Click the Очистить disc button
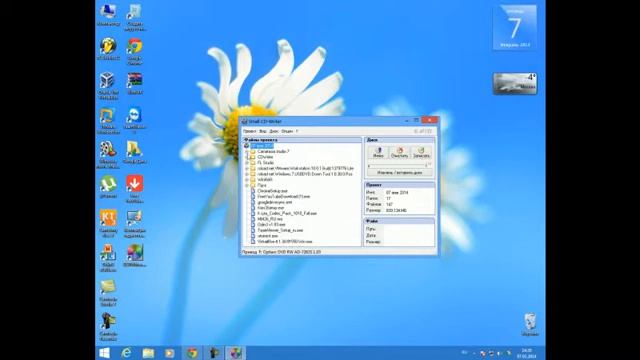Image resolution: width=640 pixels, height=360 pixels. (400, 153)
